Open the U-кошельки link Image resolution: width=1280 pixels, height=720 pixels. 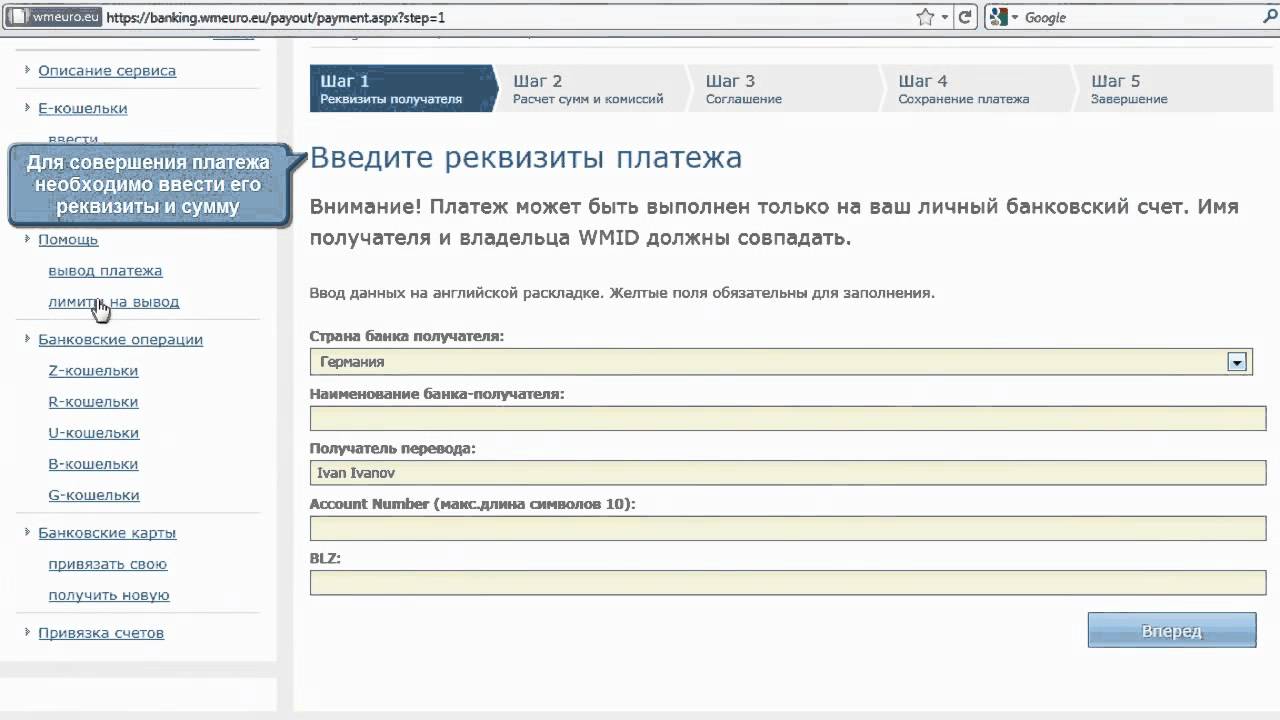(93, 433)
